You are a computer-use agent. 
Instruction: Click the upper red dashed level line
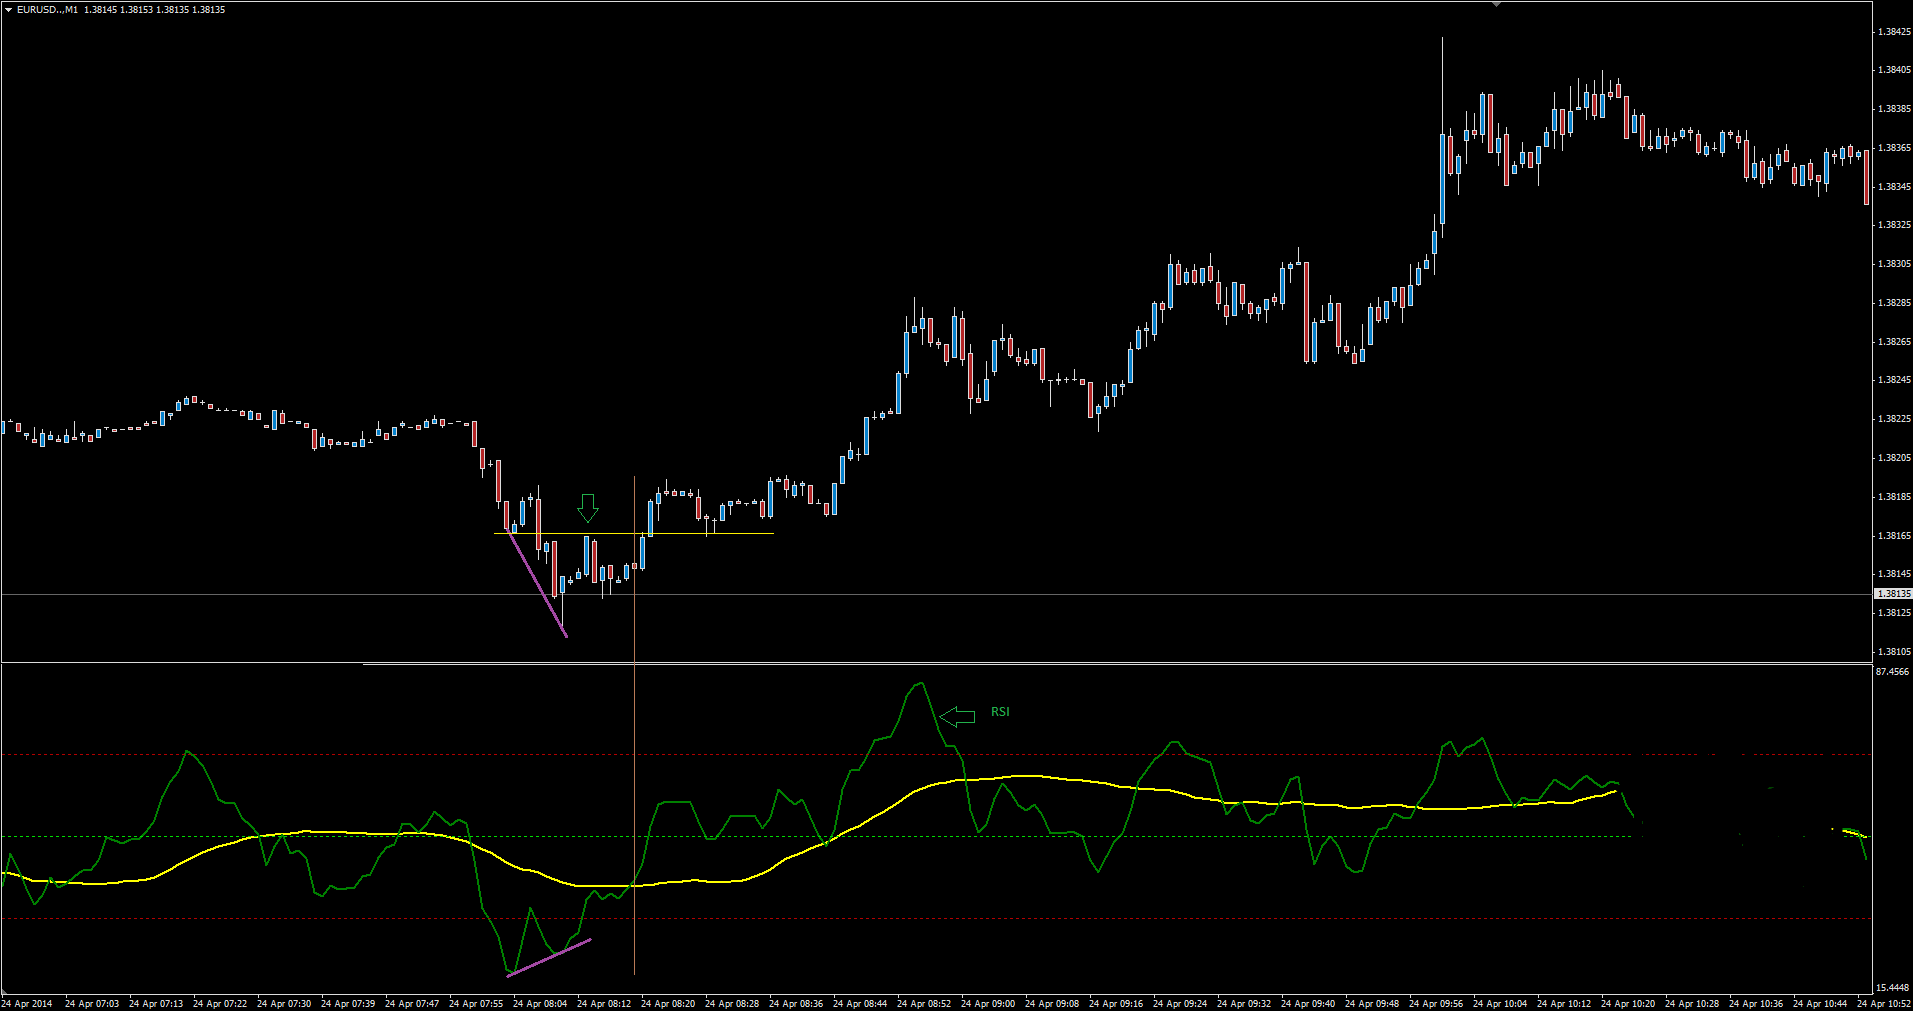[300, 755]
